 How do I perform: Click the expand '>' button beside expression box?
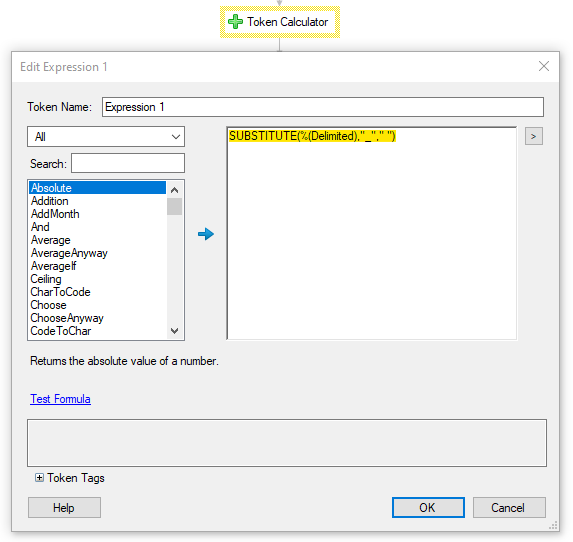click(534, 136)
